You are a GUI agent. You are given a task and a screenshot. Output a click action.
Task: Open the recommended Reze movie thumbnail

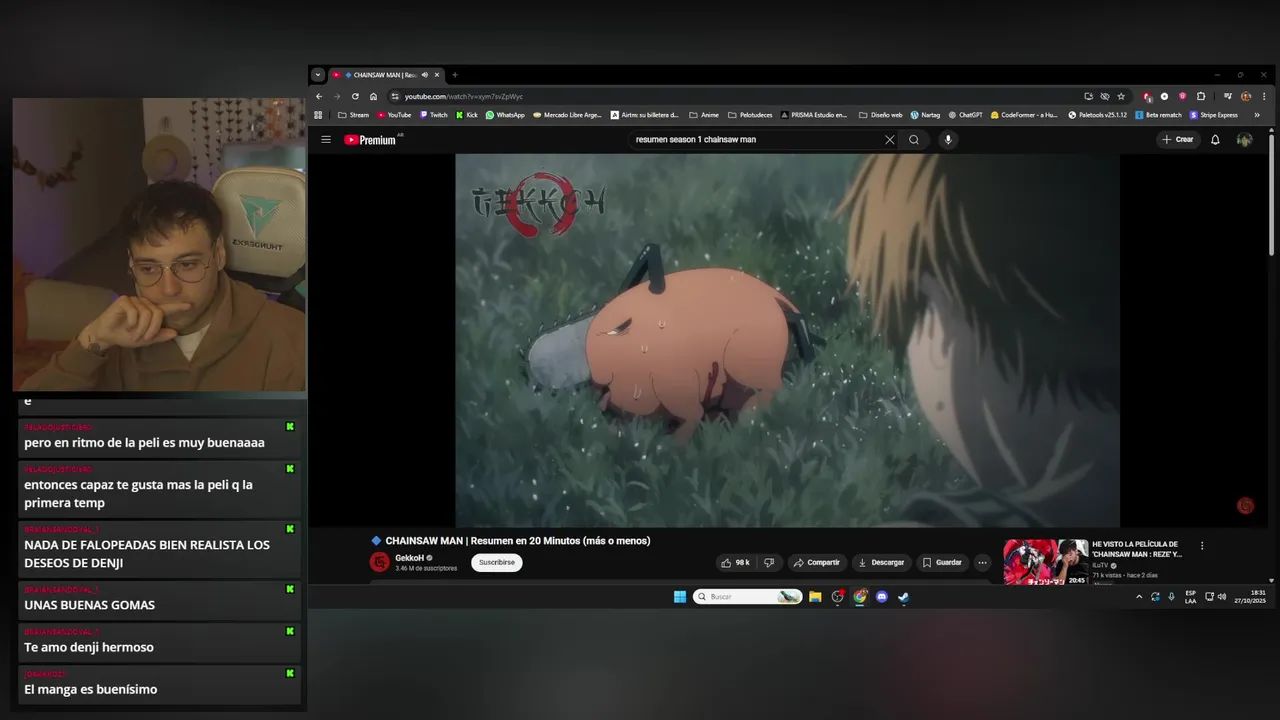(1046, 562)
